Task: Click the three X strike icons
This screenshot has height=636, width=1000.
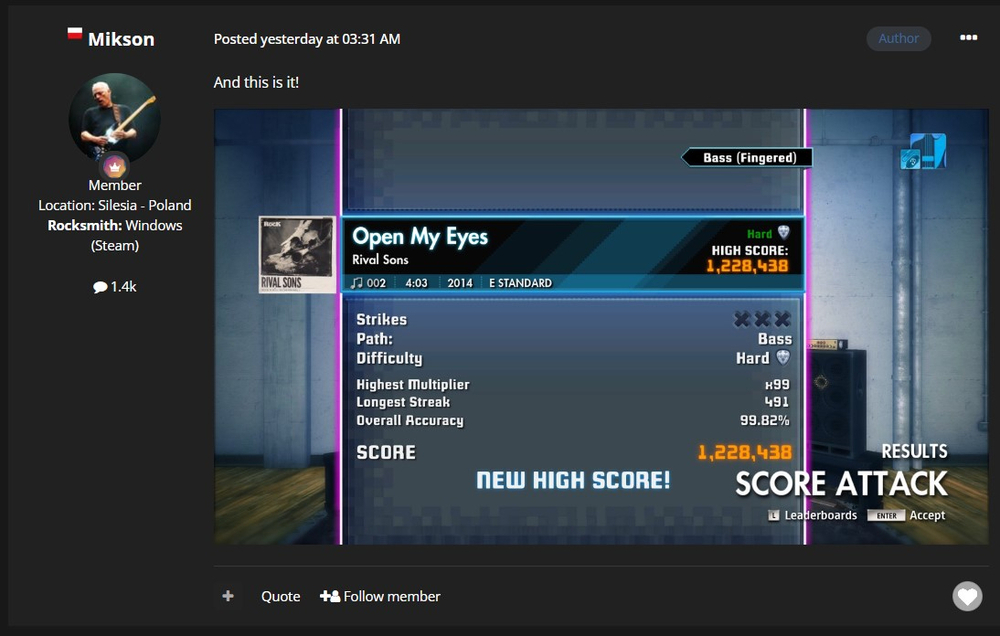Action: [x=762, y=319]
